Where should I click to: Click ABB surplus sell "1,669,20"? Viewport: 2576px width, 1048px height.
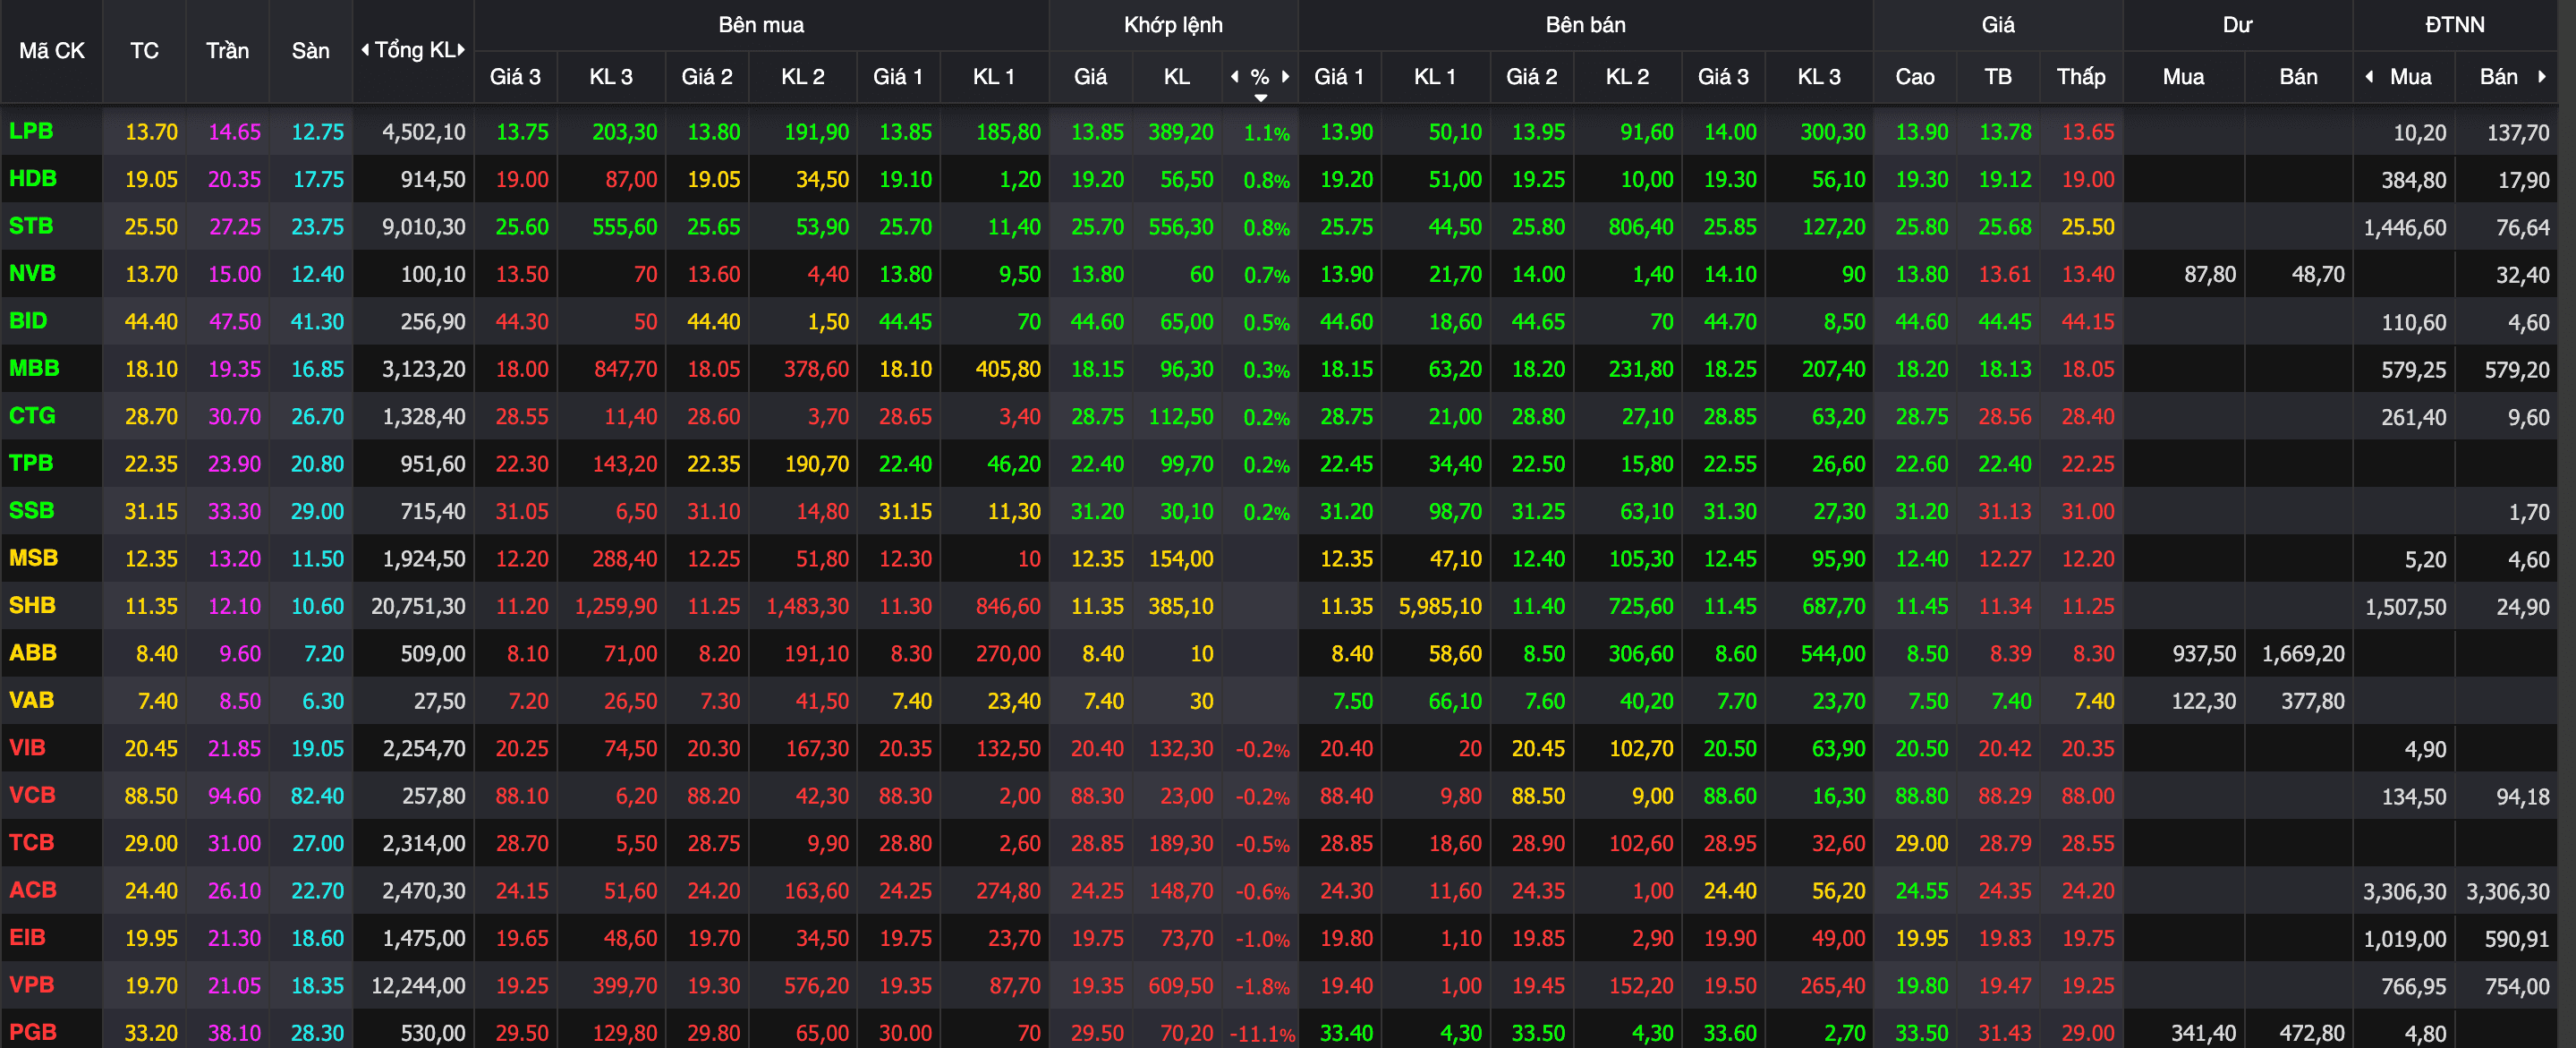point(2303,654)
